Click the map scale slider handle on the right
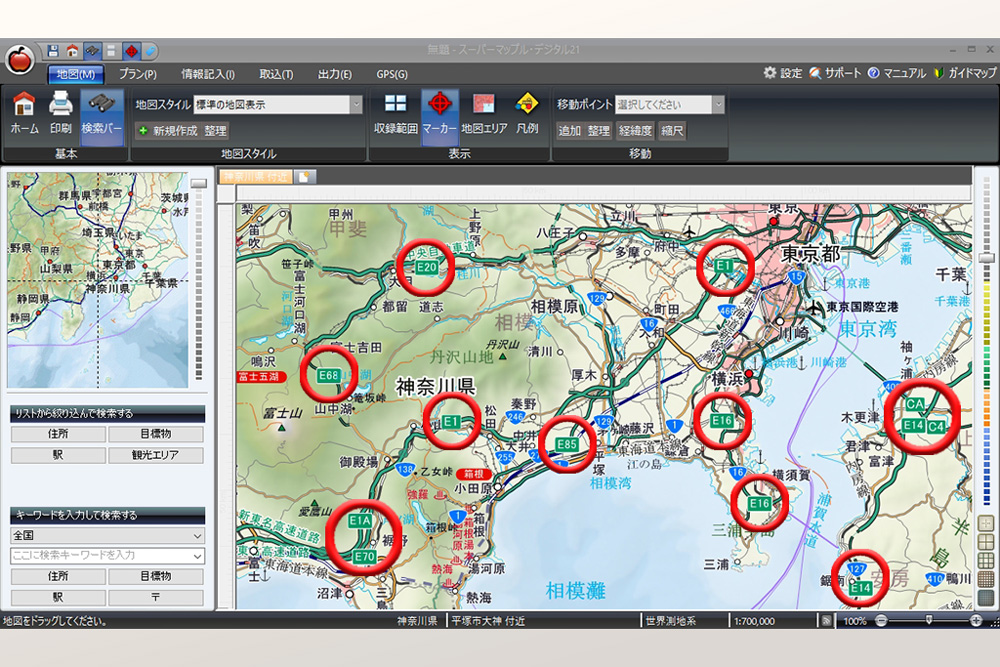The width and height of the screenshot is (1000, 667). (987, 258)
